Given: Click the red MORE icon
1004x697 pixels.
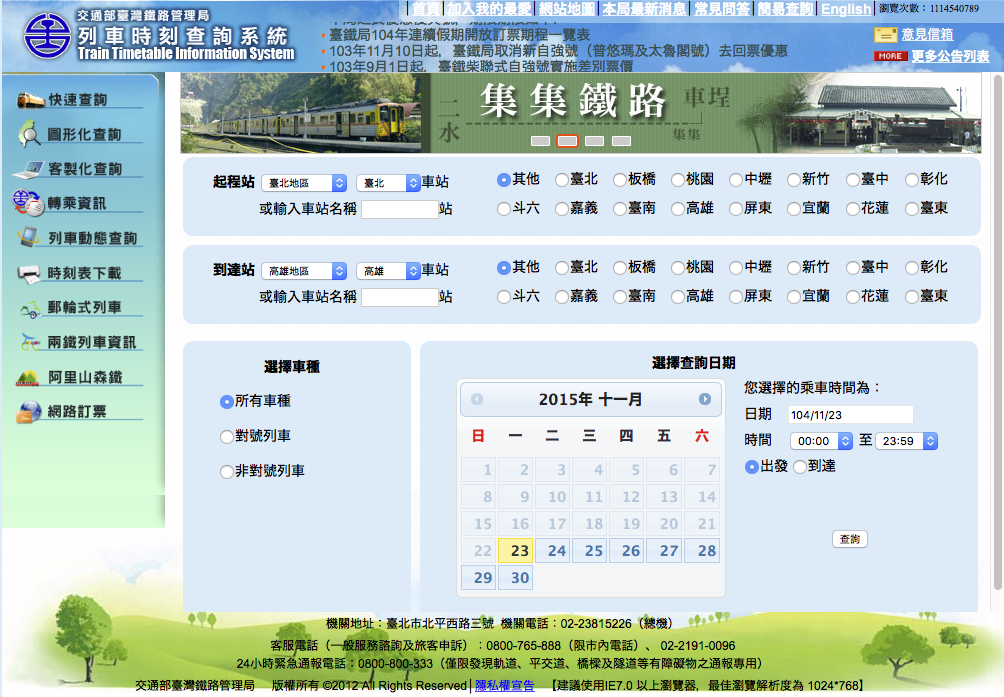Looking at the screenshot, I should (x=891, y=56).
